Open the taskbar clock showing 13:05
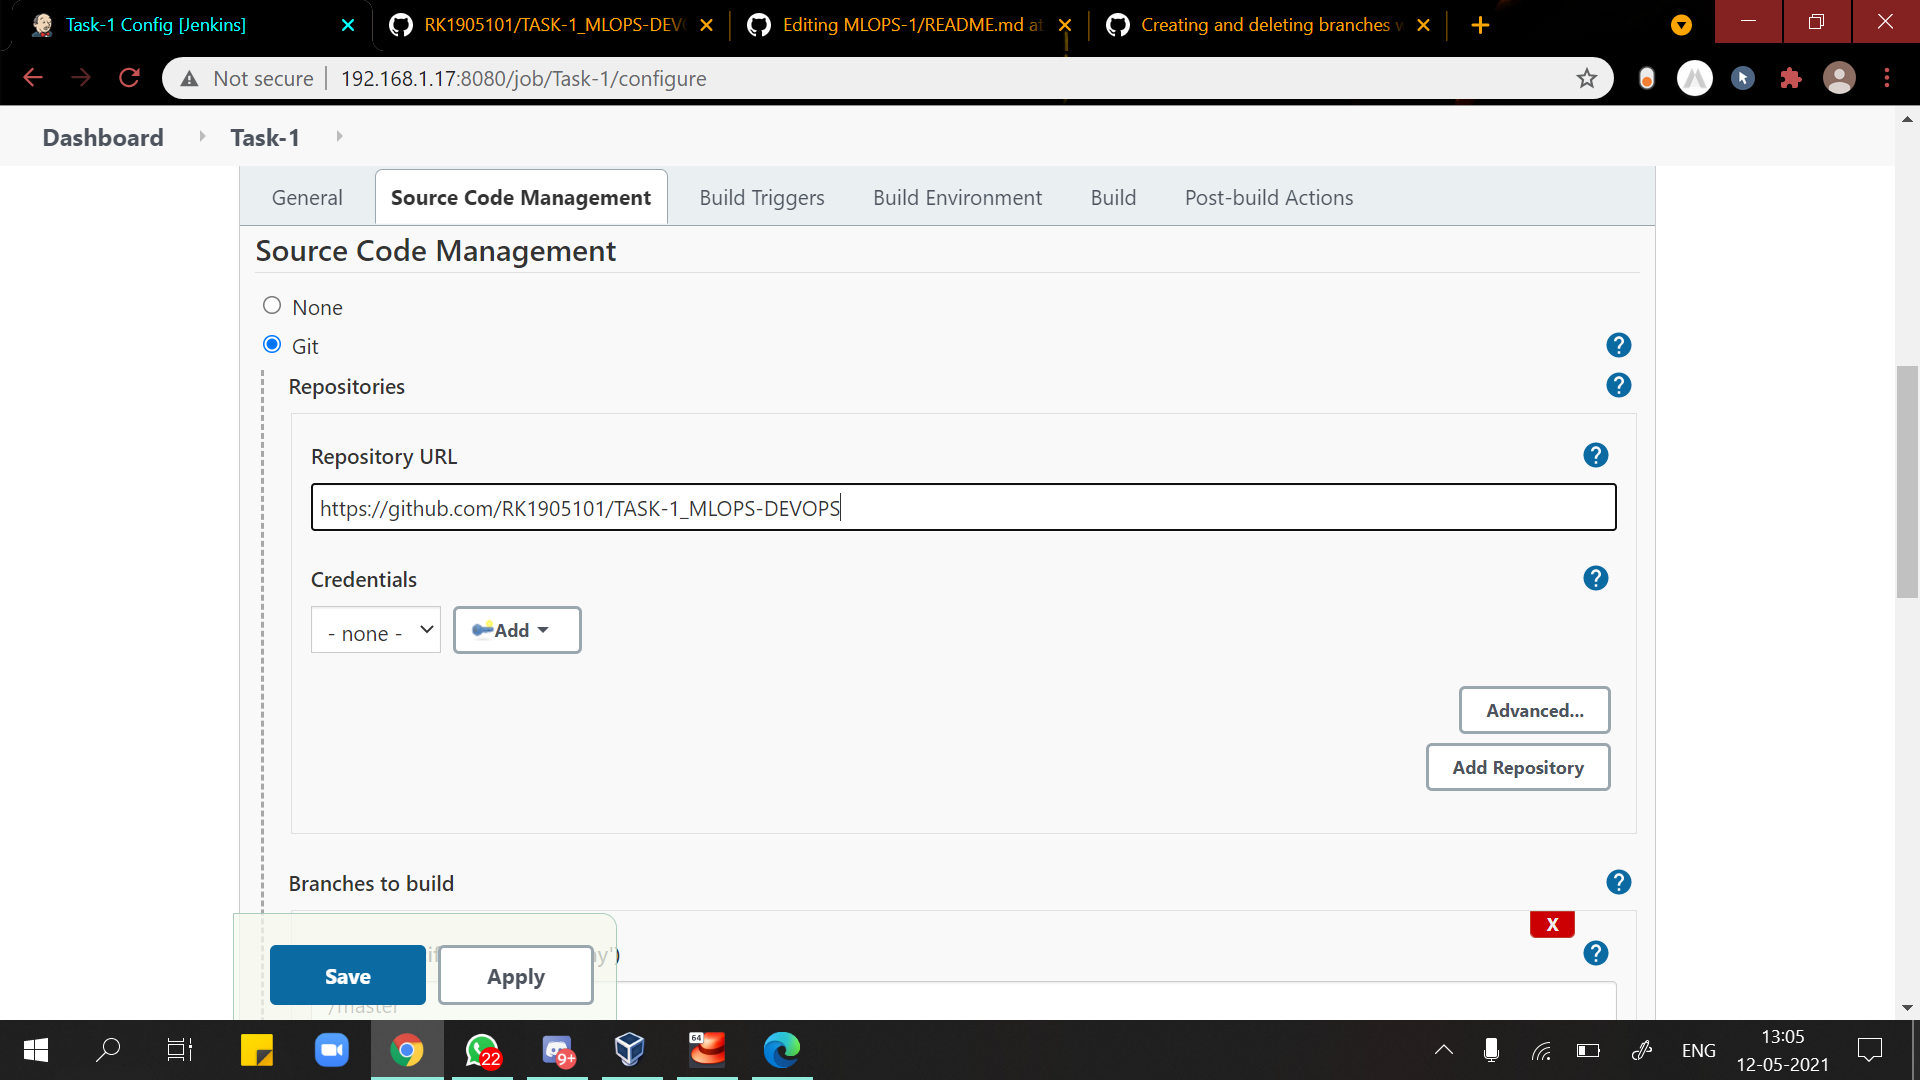Screen dimensions: 1920x1080 [x=1783, y=1050]
